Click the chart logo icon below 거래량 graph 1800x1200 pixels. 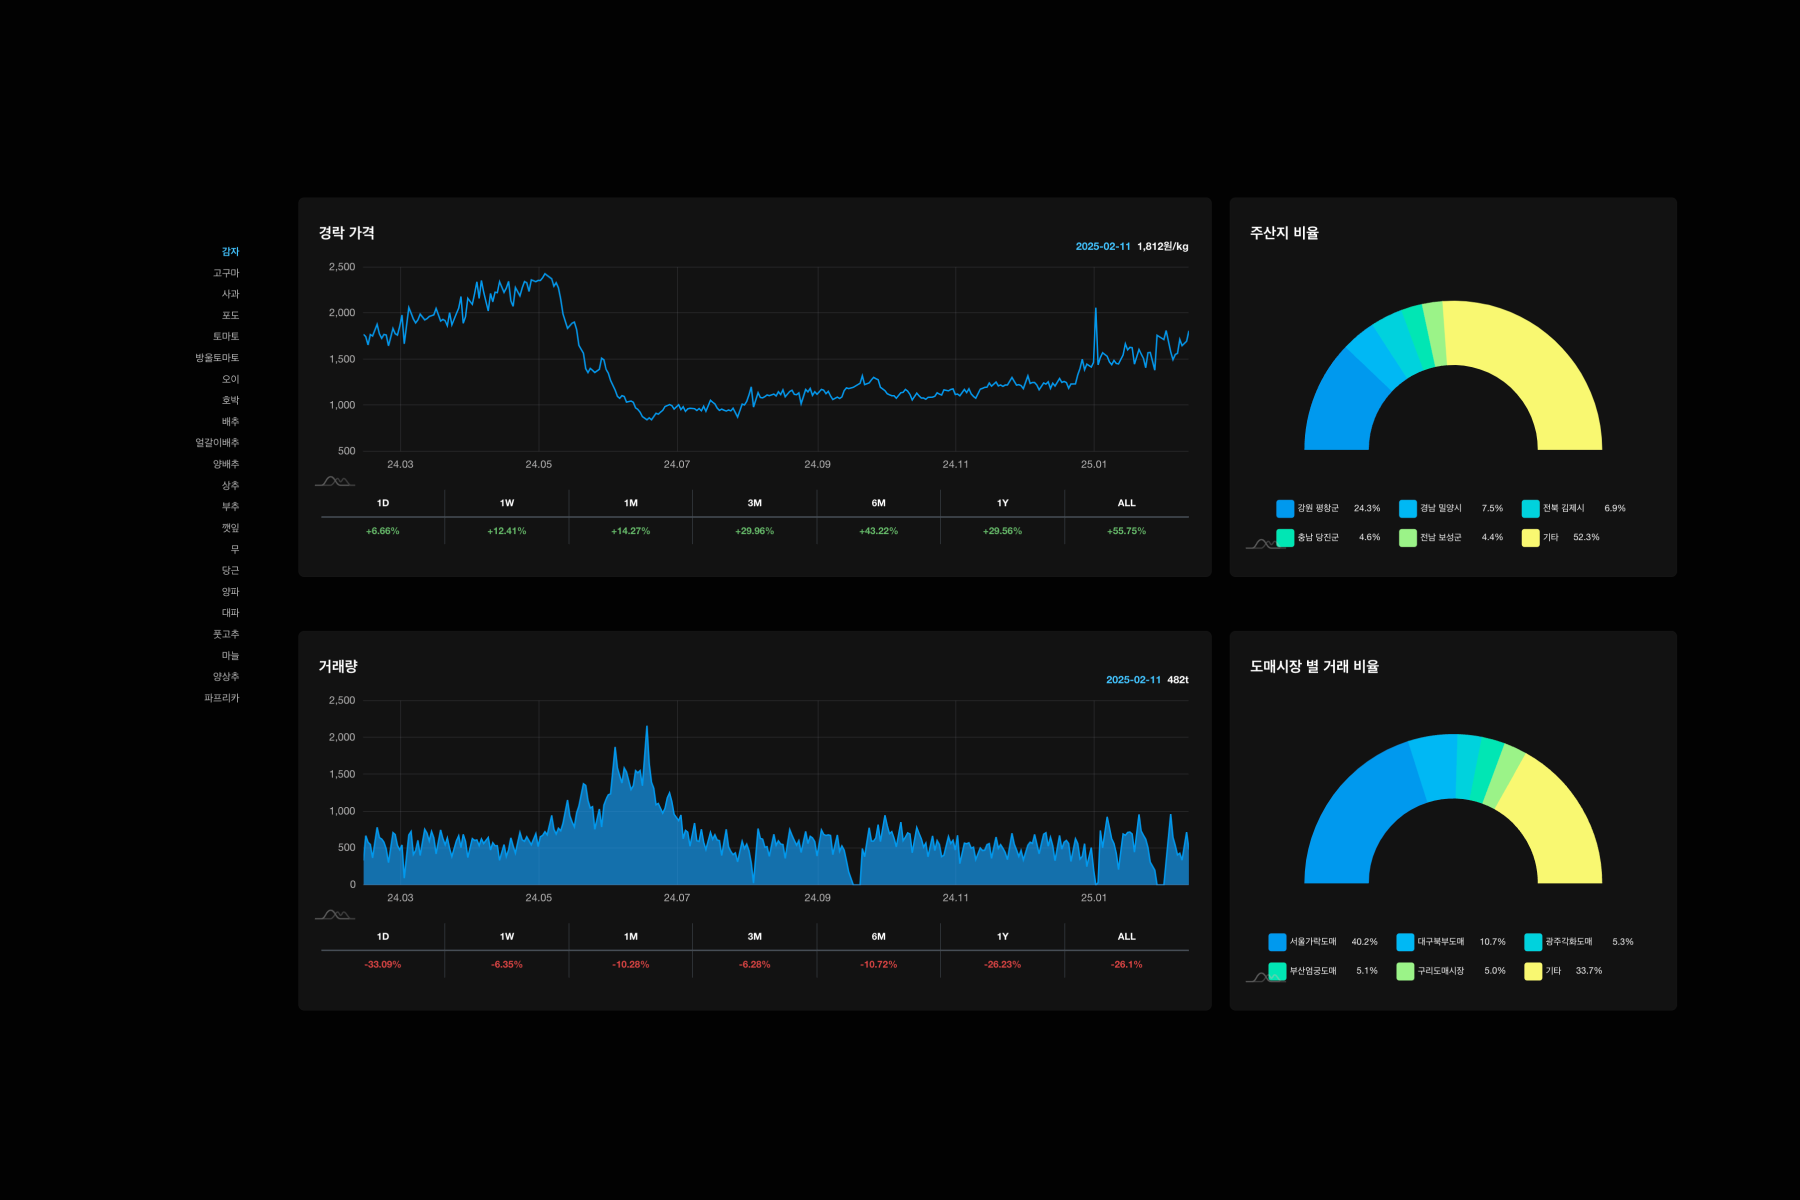(334, 915)
